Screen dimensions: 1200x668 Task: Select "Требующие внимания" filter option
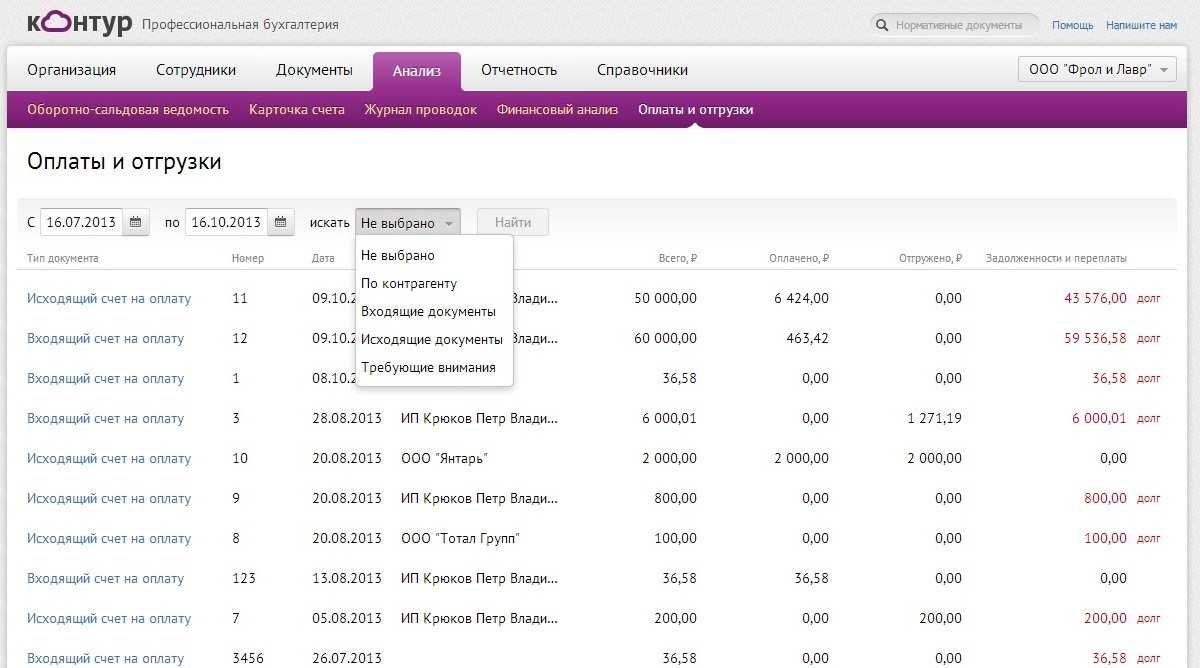coord(428,368)
